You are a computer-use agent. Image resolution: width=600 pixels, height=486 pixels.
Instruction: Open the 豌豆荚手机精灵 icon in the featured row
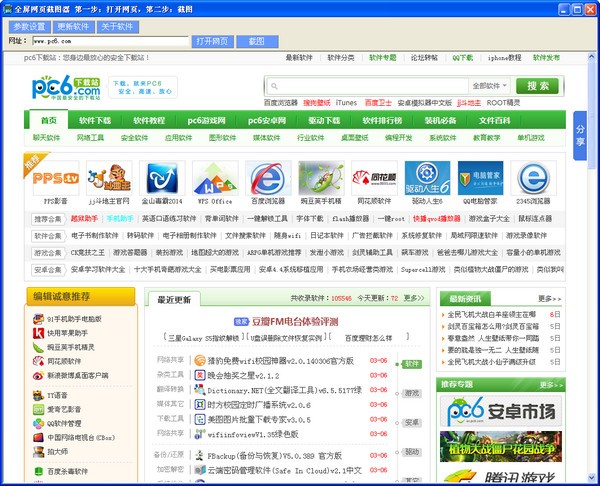pyautogui.click(x=321, y=178)
